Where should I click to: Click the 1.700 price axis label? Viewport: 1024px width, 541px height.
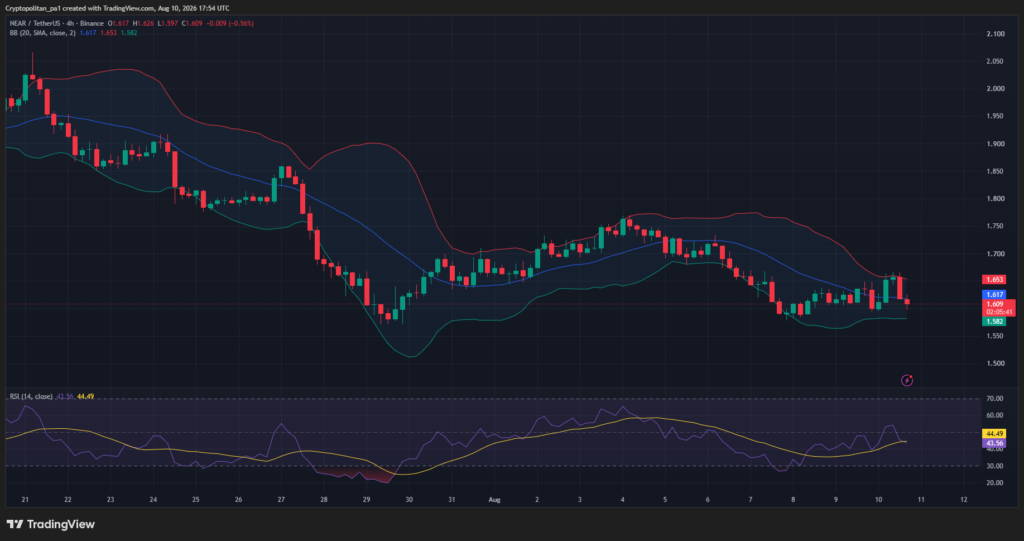[995, 254]
